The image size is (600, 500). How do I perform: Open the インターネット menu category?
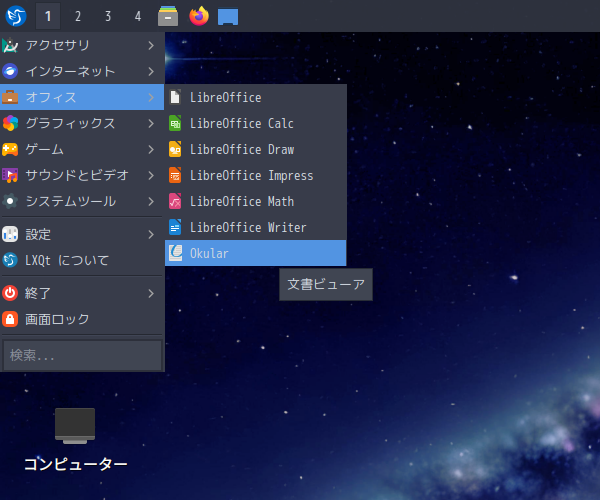pos(82,71)
